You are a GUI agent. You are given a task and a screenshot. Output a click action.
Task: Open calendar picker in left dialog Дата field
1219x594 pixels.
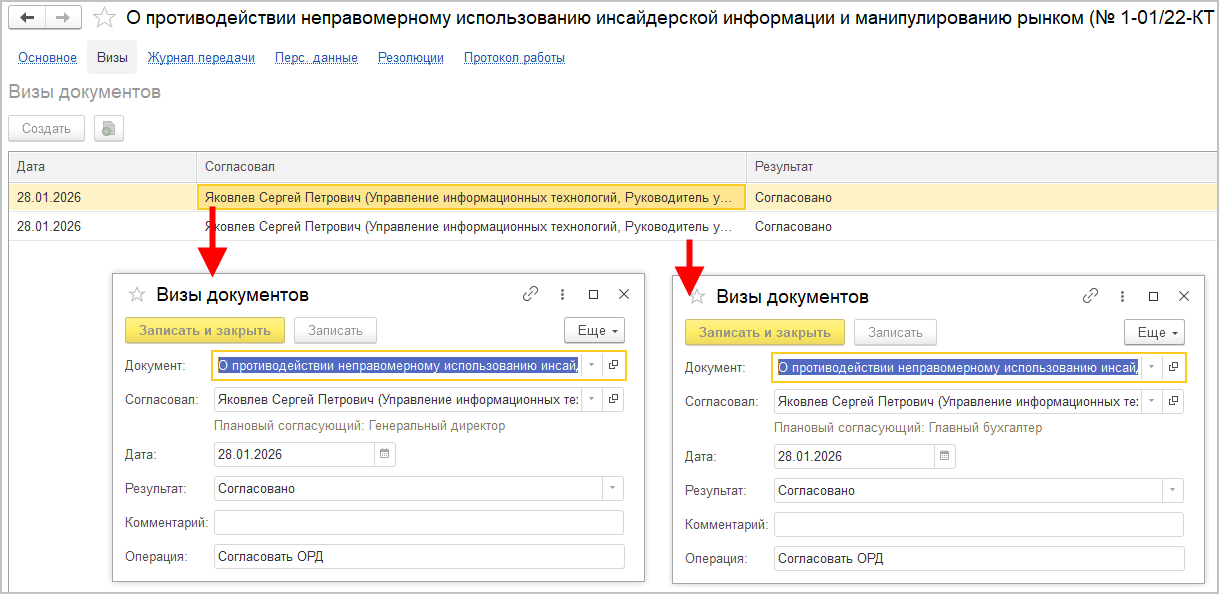point(384,455)
